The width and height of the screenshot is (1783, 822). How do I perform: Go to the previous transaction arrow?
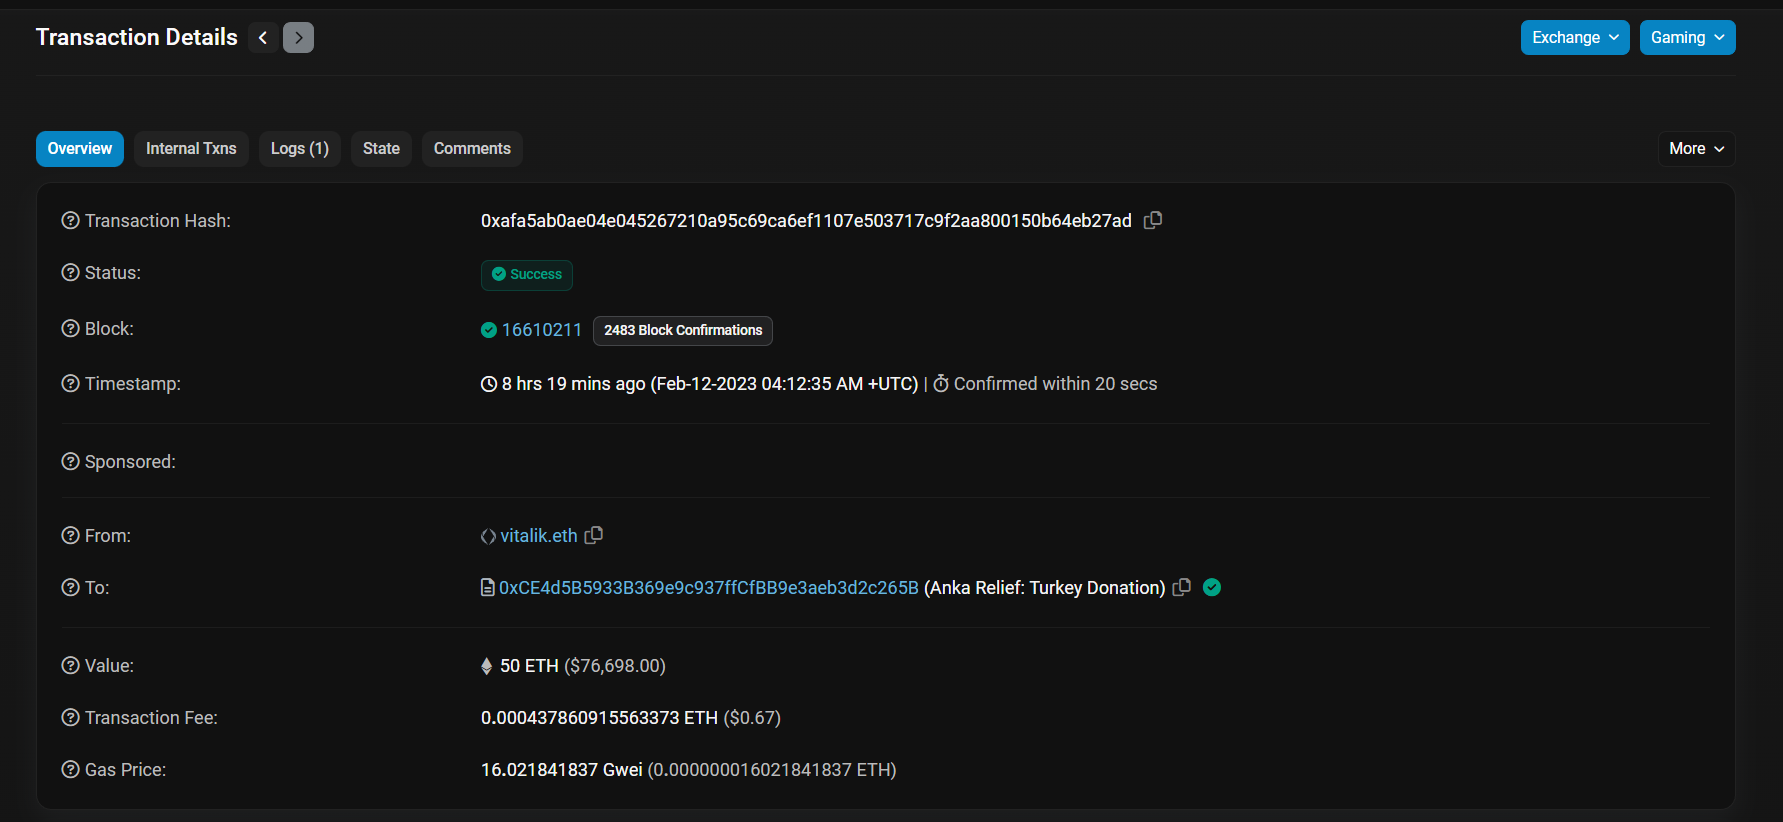coord(263,37)
